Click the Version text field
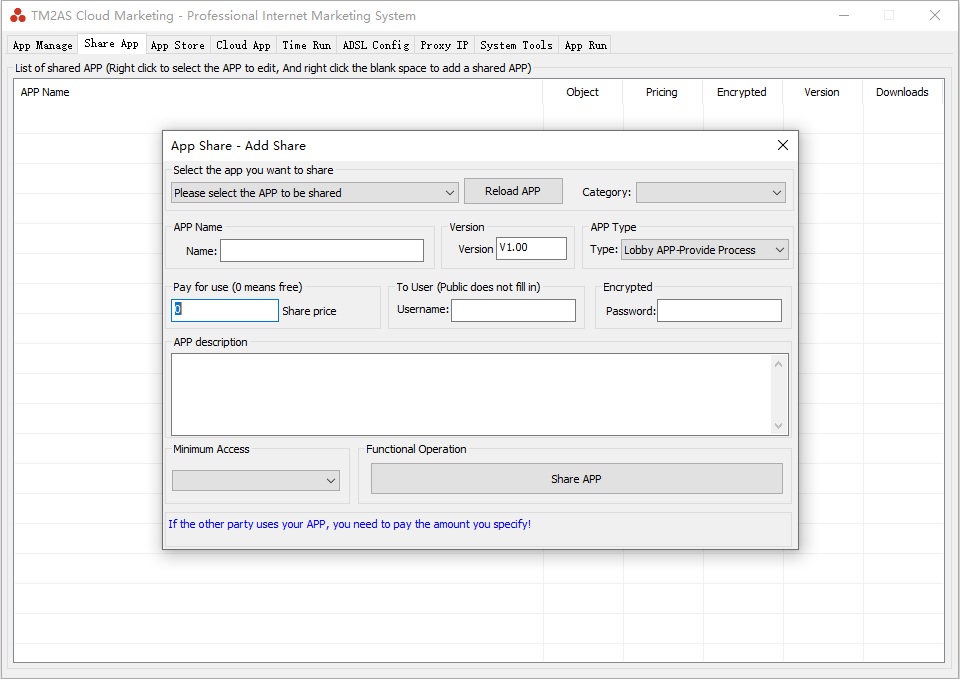The image size is (960, 679). point(531,249)
